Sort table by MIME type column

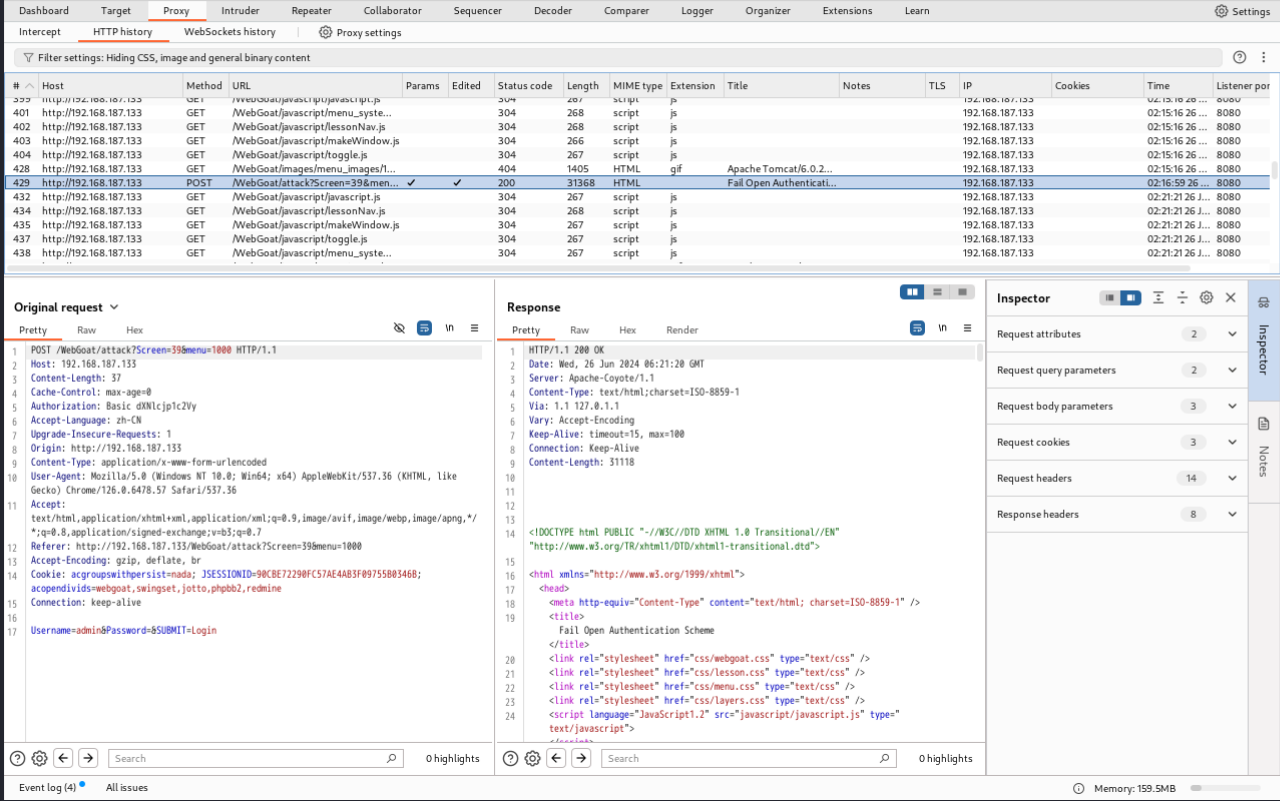pos(638,86)
